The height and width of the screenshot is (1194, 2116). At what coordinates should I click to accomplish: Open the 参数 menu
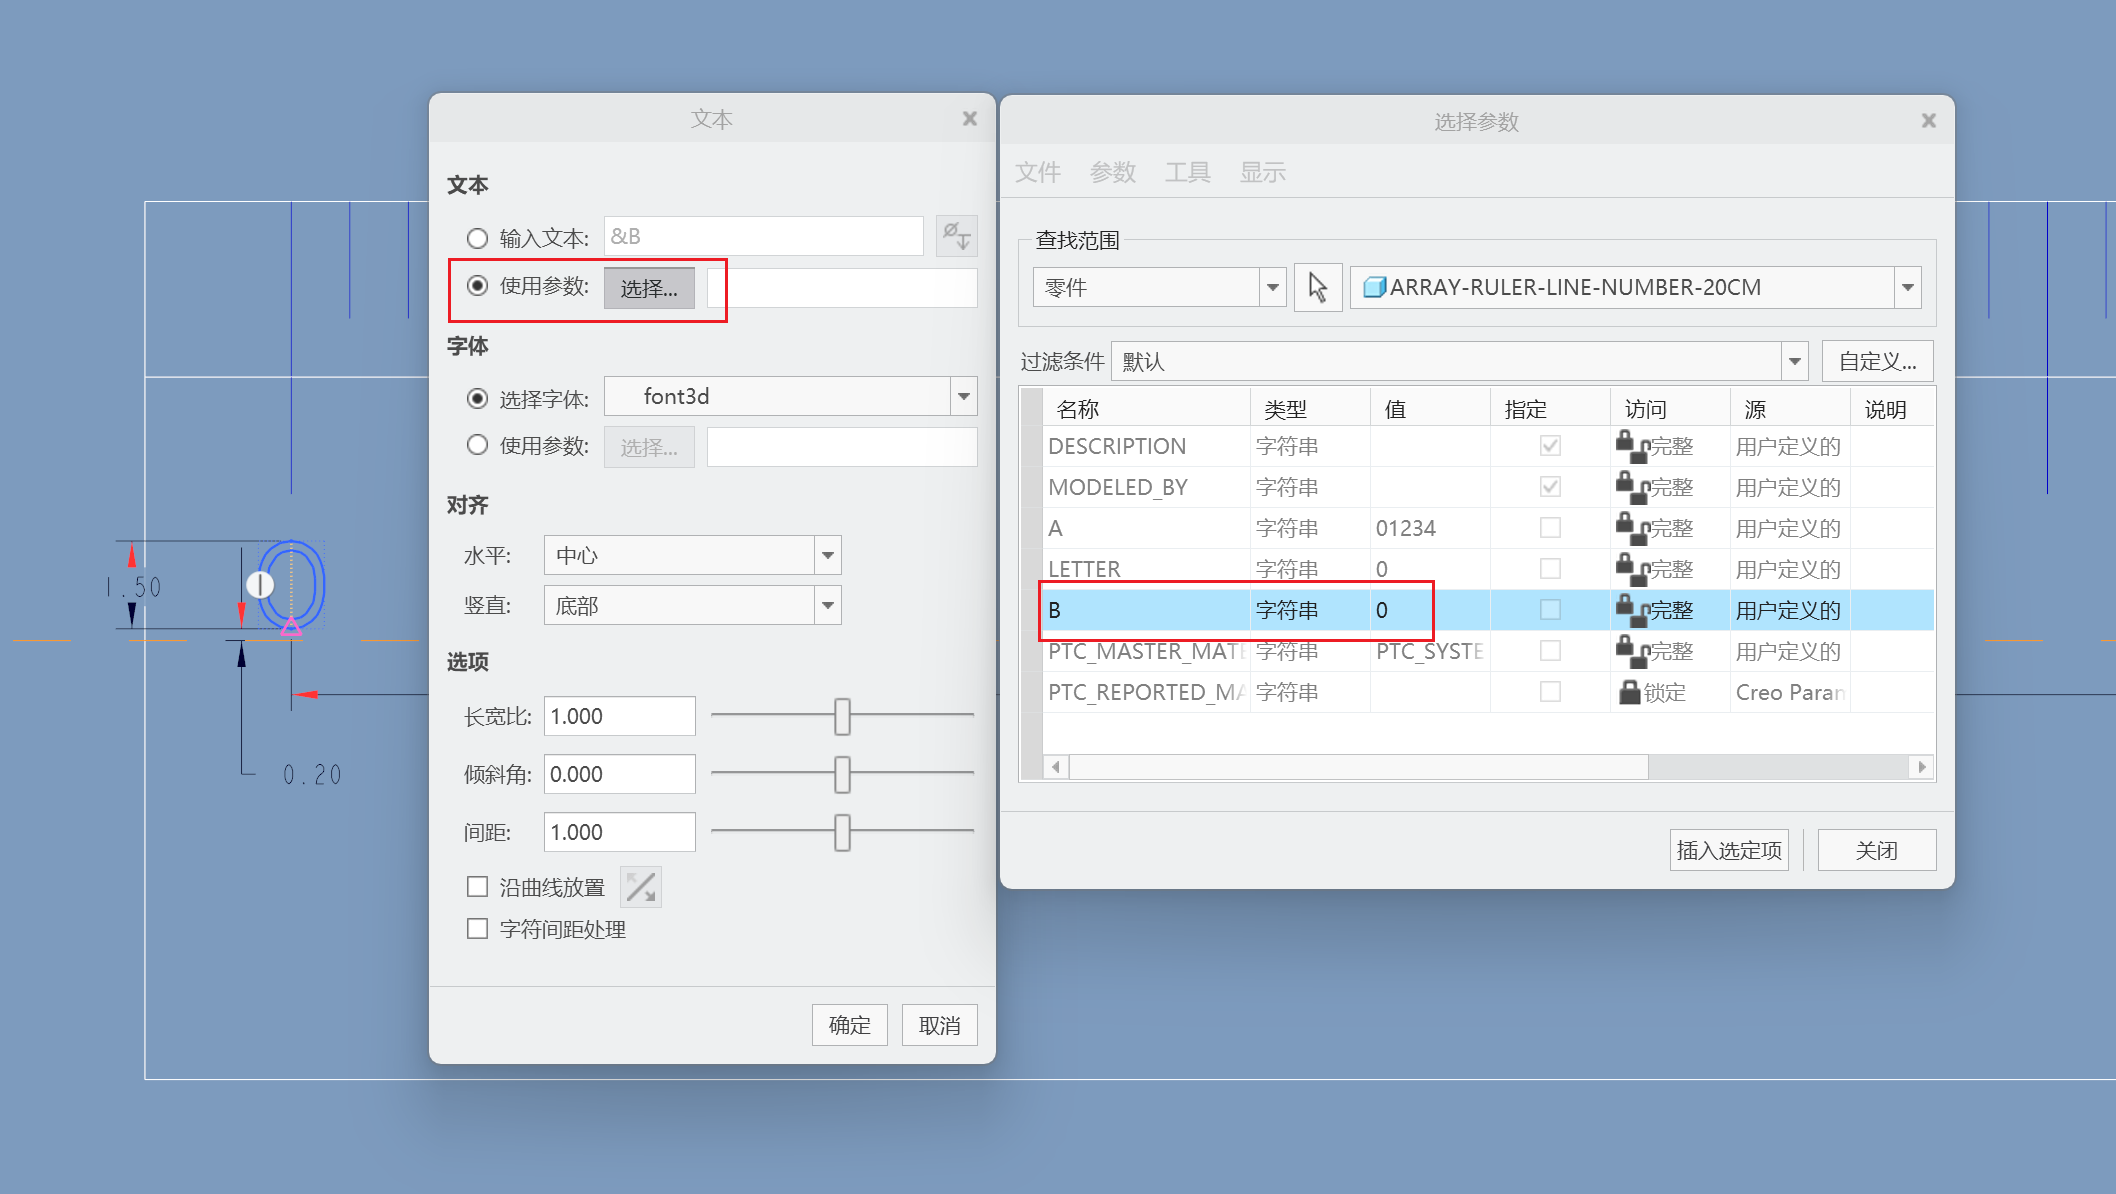coord(1113,173)
